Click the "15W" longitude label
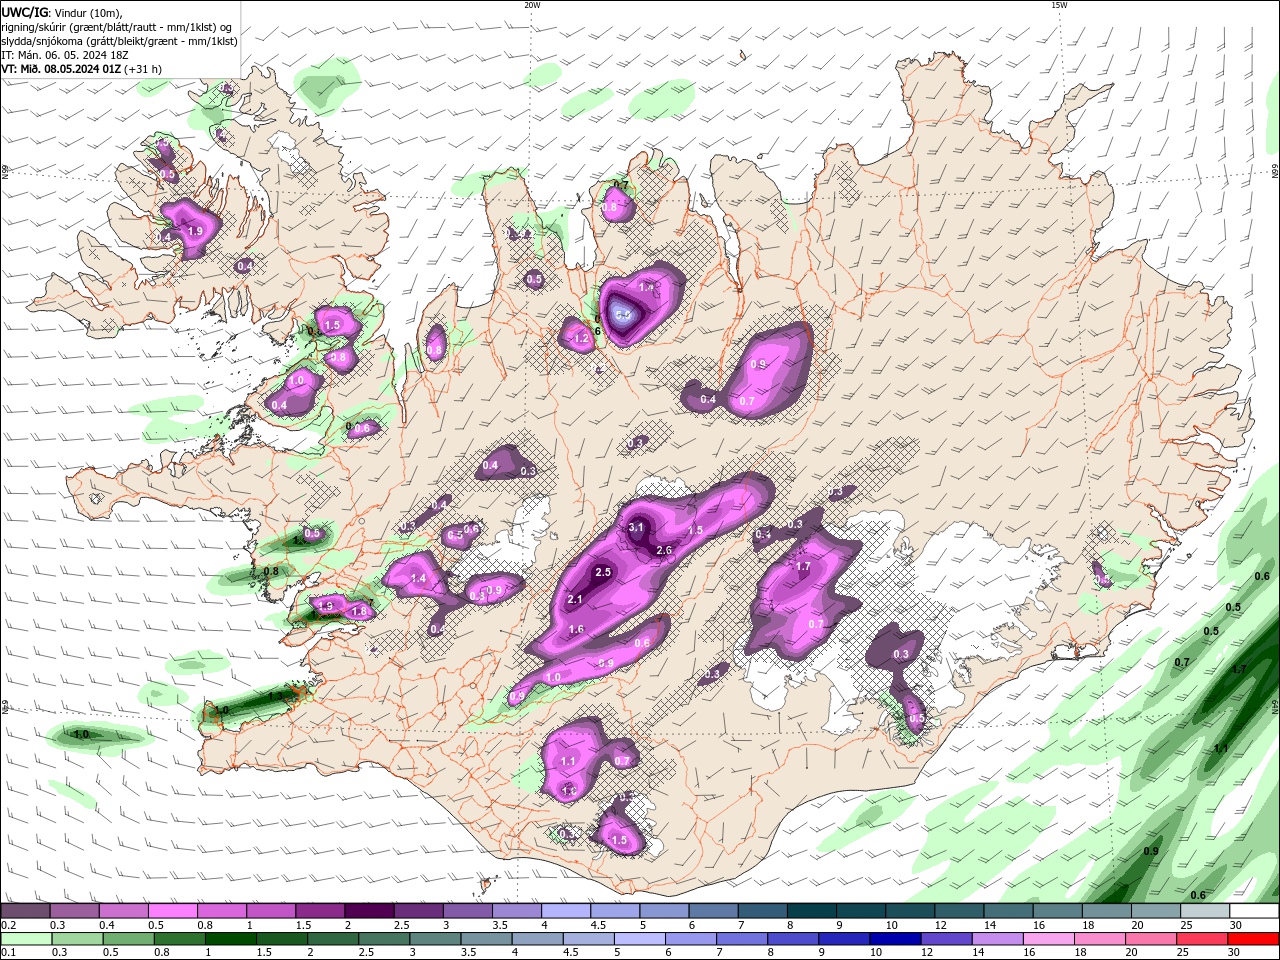The width and height of the screenshot is (1280, 960). 1059,5
